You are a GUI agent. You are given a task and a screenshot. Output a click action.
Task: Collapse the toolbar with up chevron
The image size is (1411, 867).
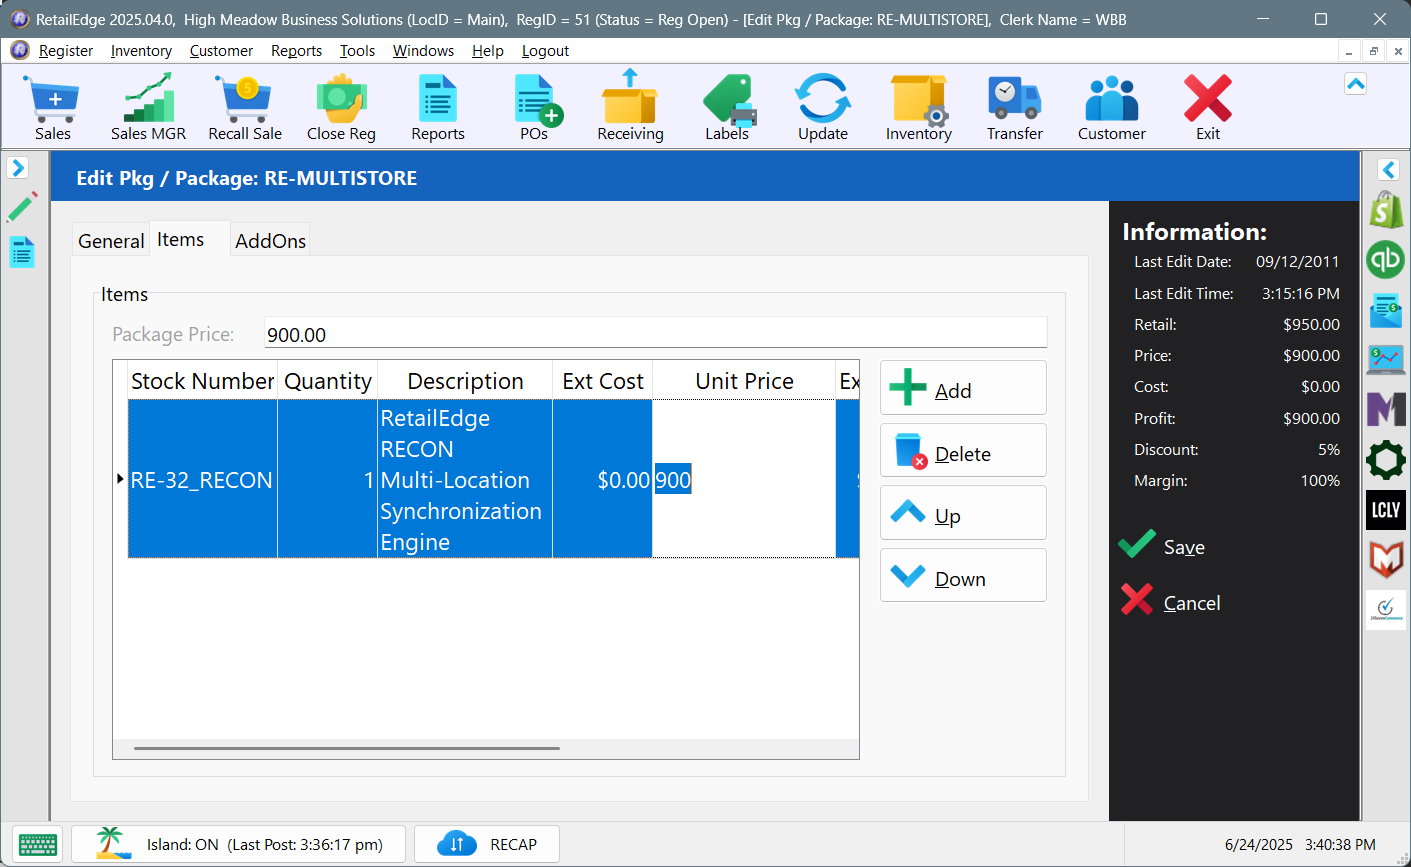click(x=1356, y=84)
